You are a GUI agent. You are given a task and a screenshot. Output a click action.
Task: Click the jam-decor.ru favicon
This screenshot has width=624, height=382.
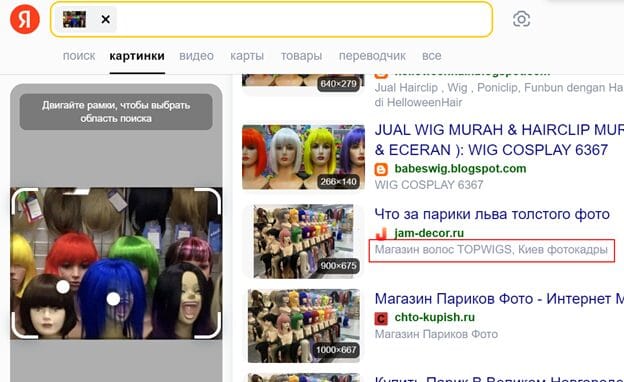pos(381,234)
